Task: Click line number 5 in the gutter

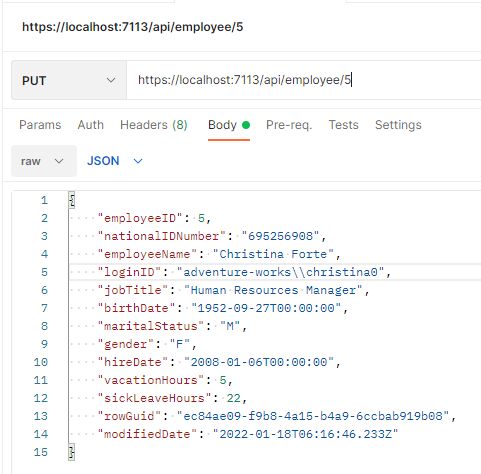Action: [44, 272]
